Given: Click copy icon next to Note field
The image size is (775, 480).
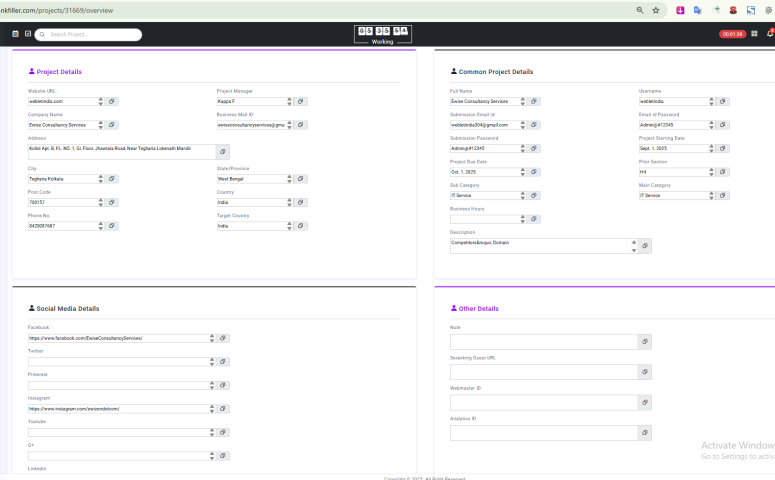Looking at the screenshot, I should click(645, 342).
